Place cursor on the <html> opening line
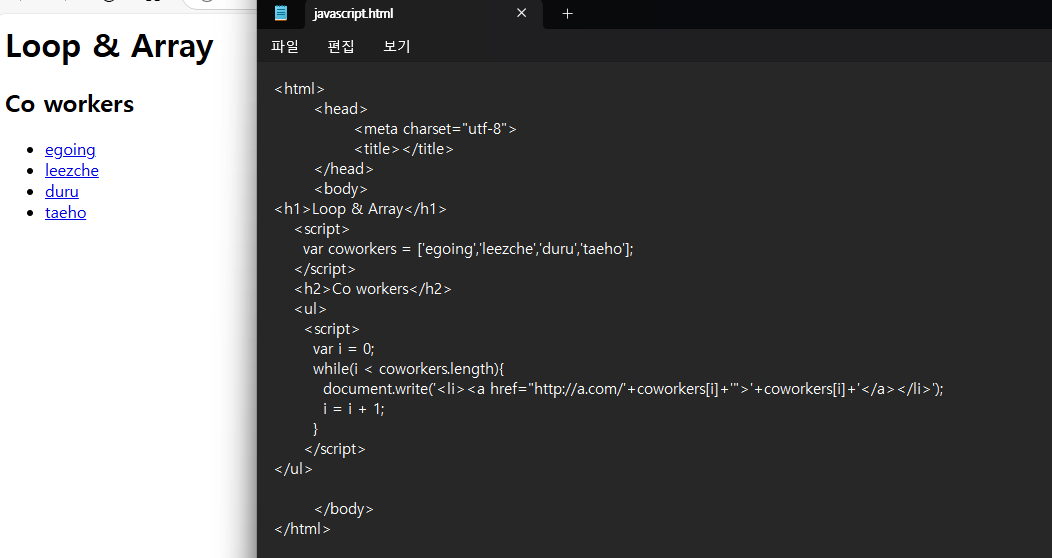This screenshot has height=558, width=1052. point(299,89)
